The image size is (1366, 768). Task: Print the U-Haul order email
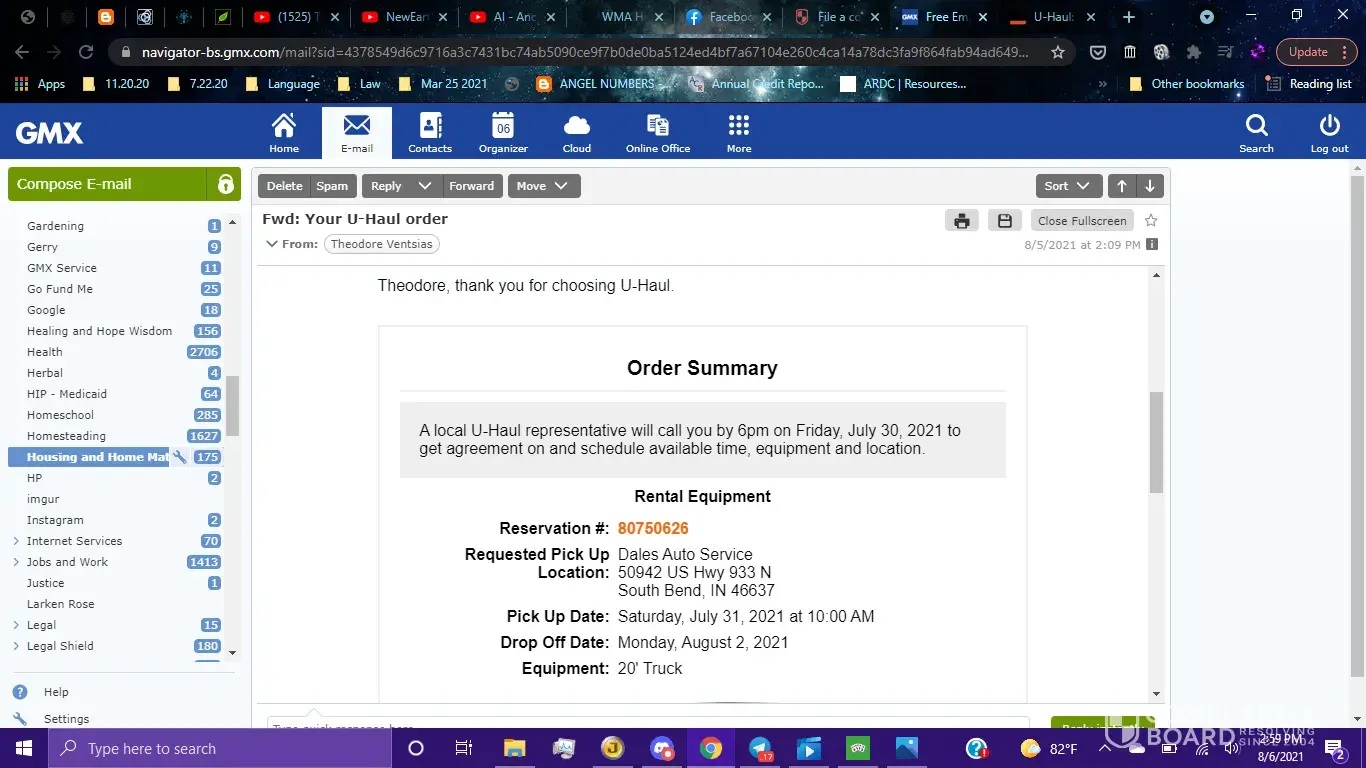click(x=962, y=221)
